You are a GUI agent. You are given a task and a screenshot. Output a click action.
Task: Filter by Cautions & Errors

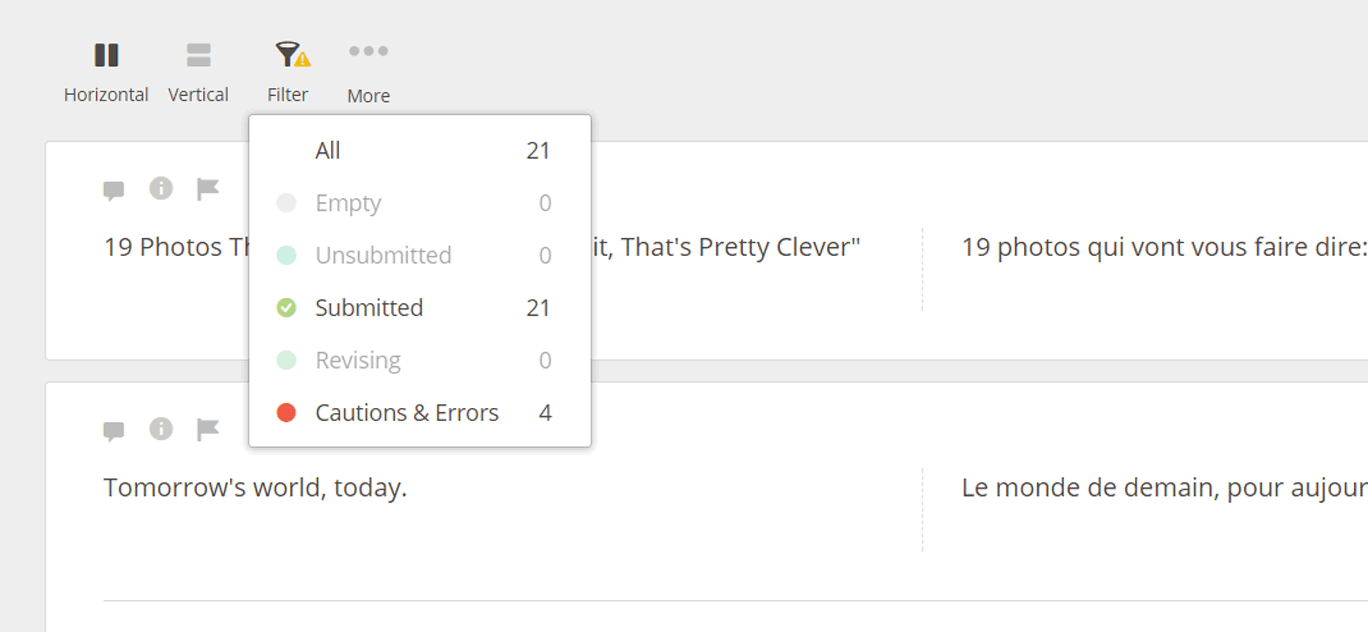[x=406, y=413]
